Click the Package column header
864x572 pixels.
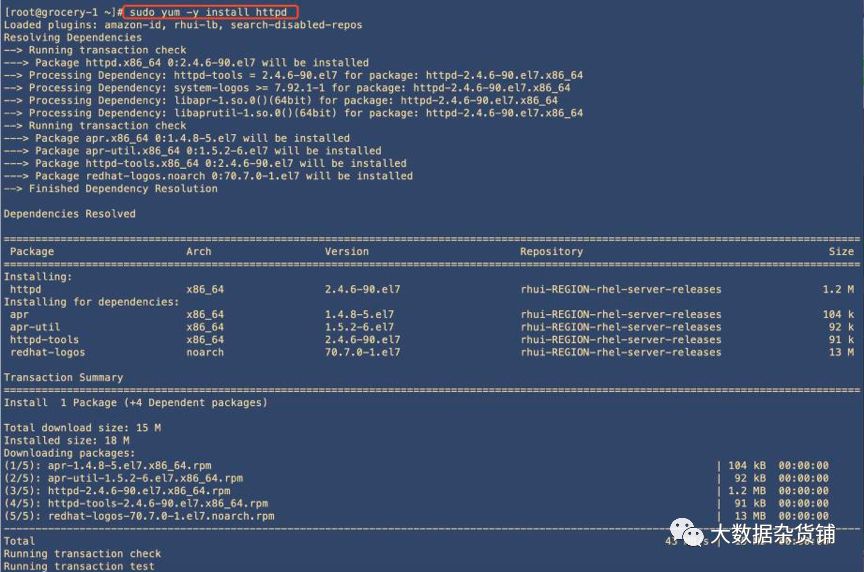(32, 251)
